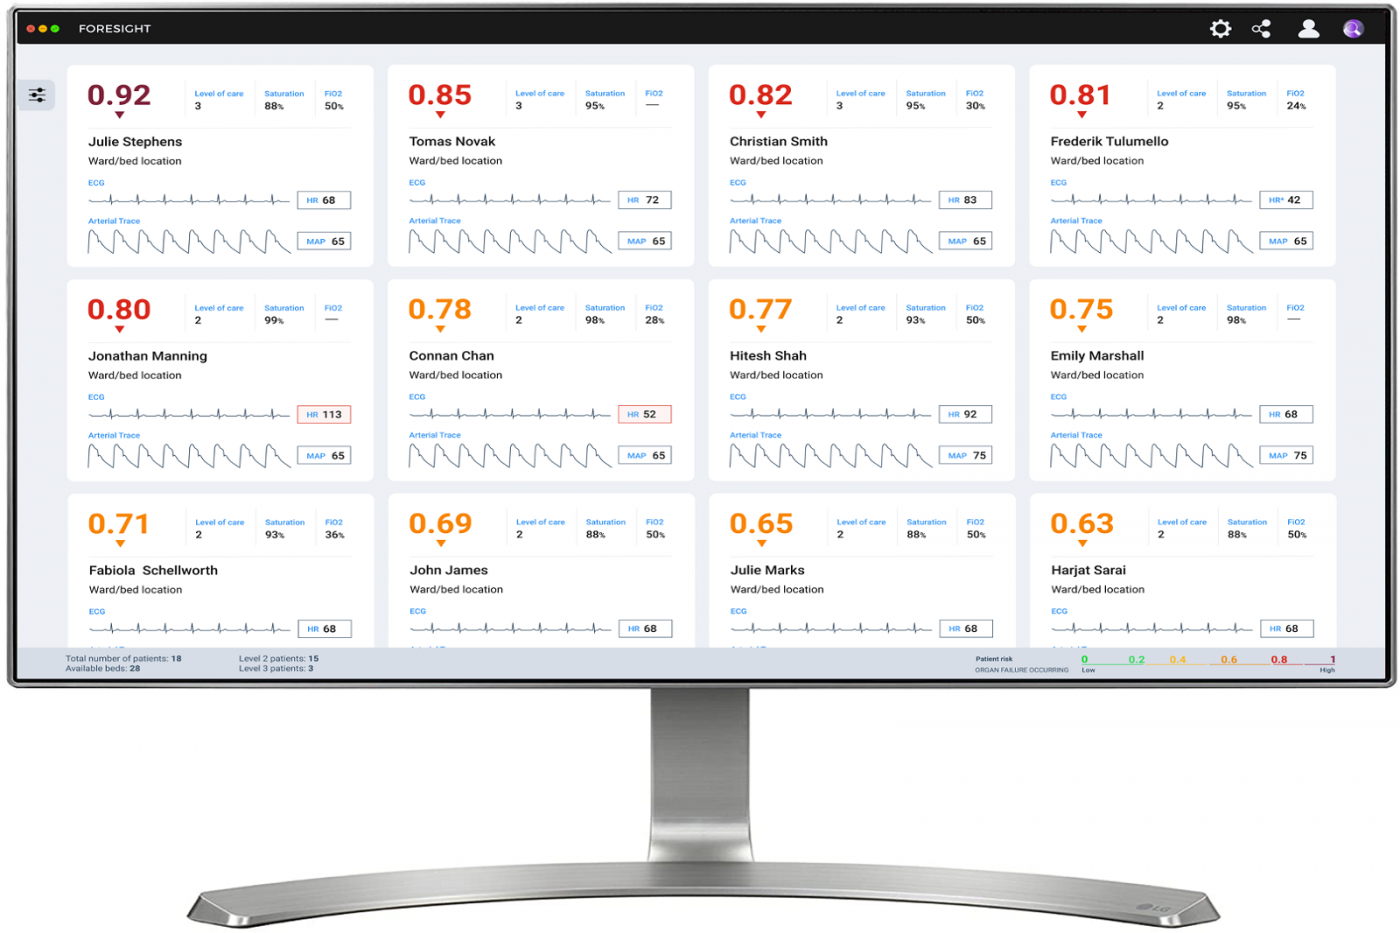Click Tomas Novak's HR 72 box
The width and height of the screenshot is (1400, 933).
644,200
